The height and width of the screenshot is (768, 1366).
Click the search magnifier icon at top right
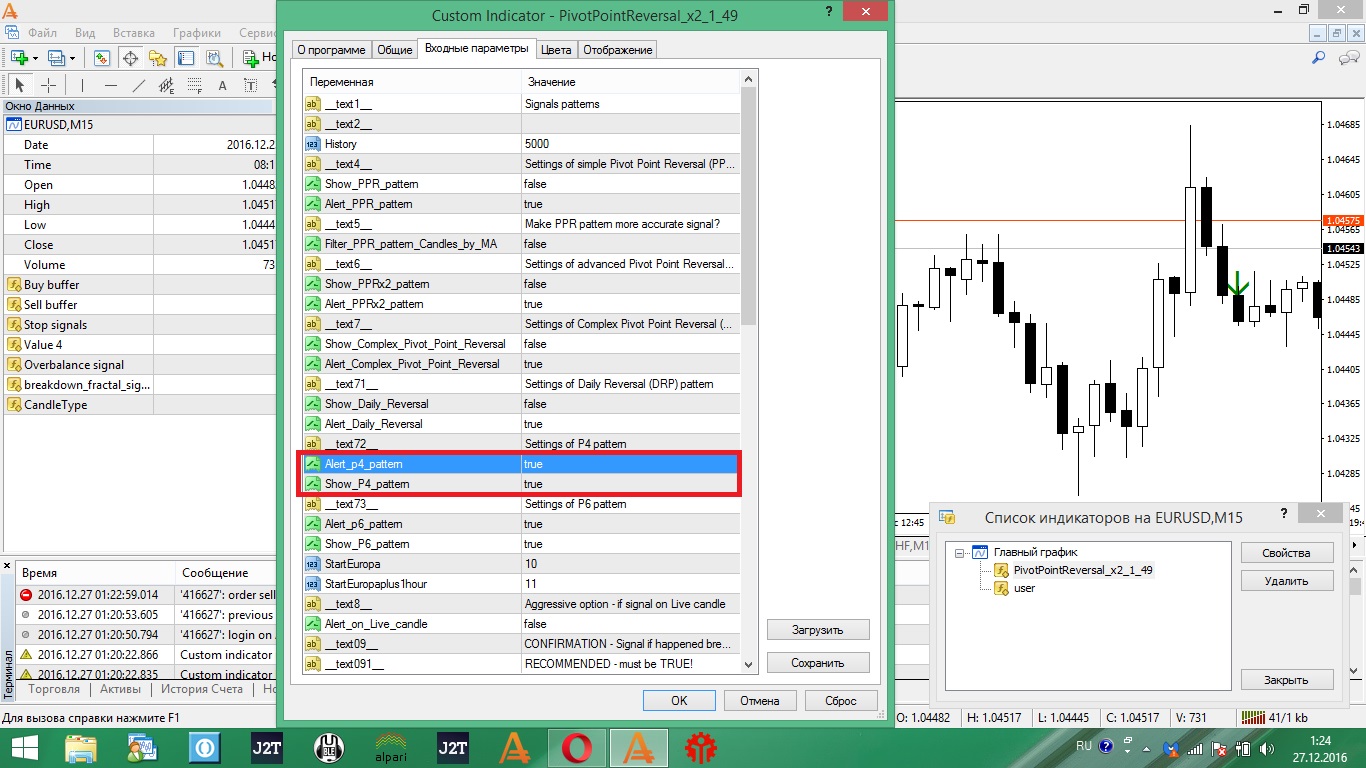point(1318,58)
